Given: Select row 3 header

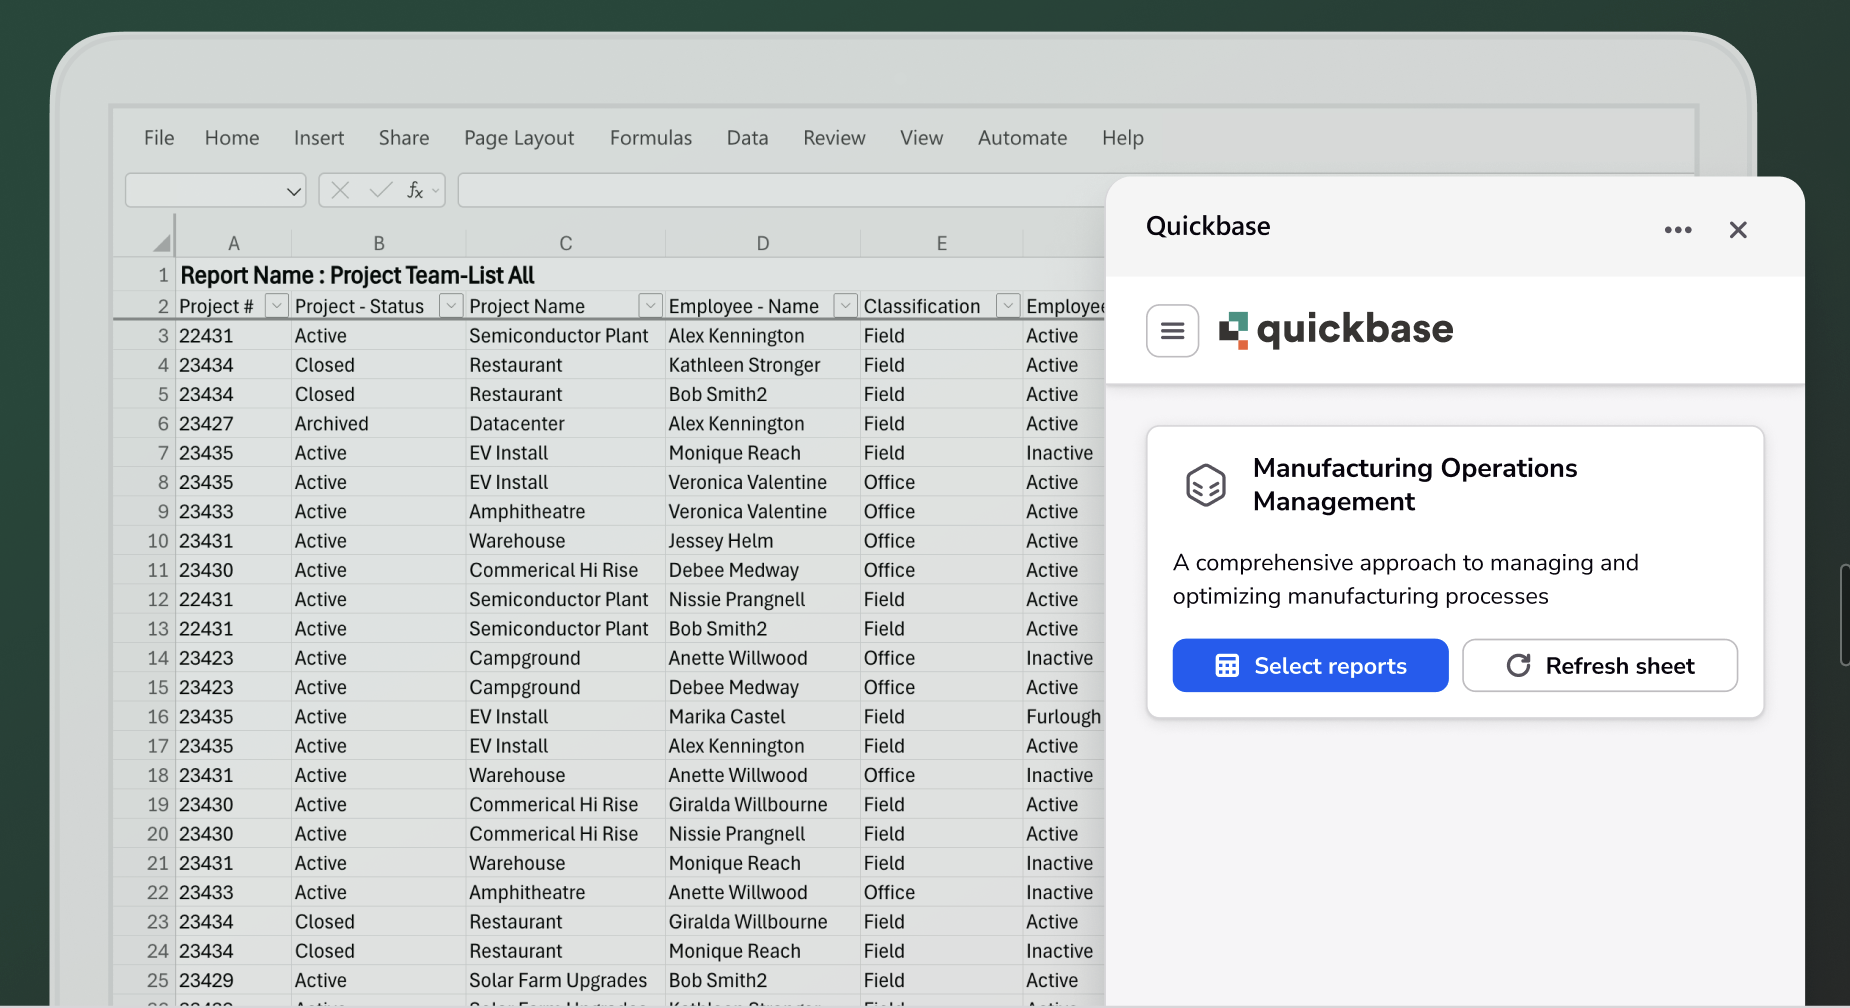Looking at the screenshot, I should (144, 336).
